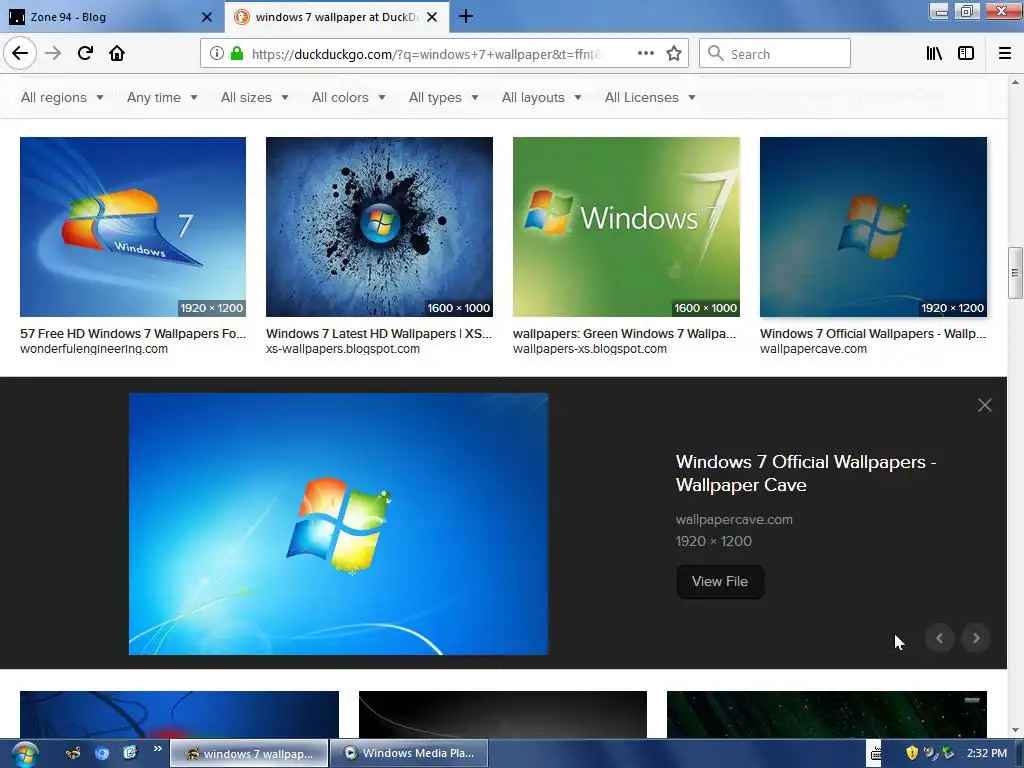Screen dimensions: 1024x768
Task: Show next image in detail panel
Action: coord(976,638)
